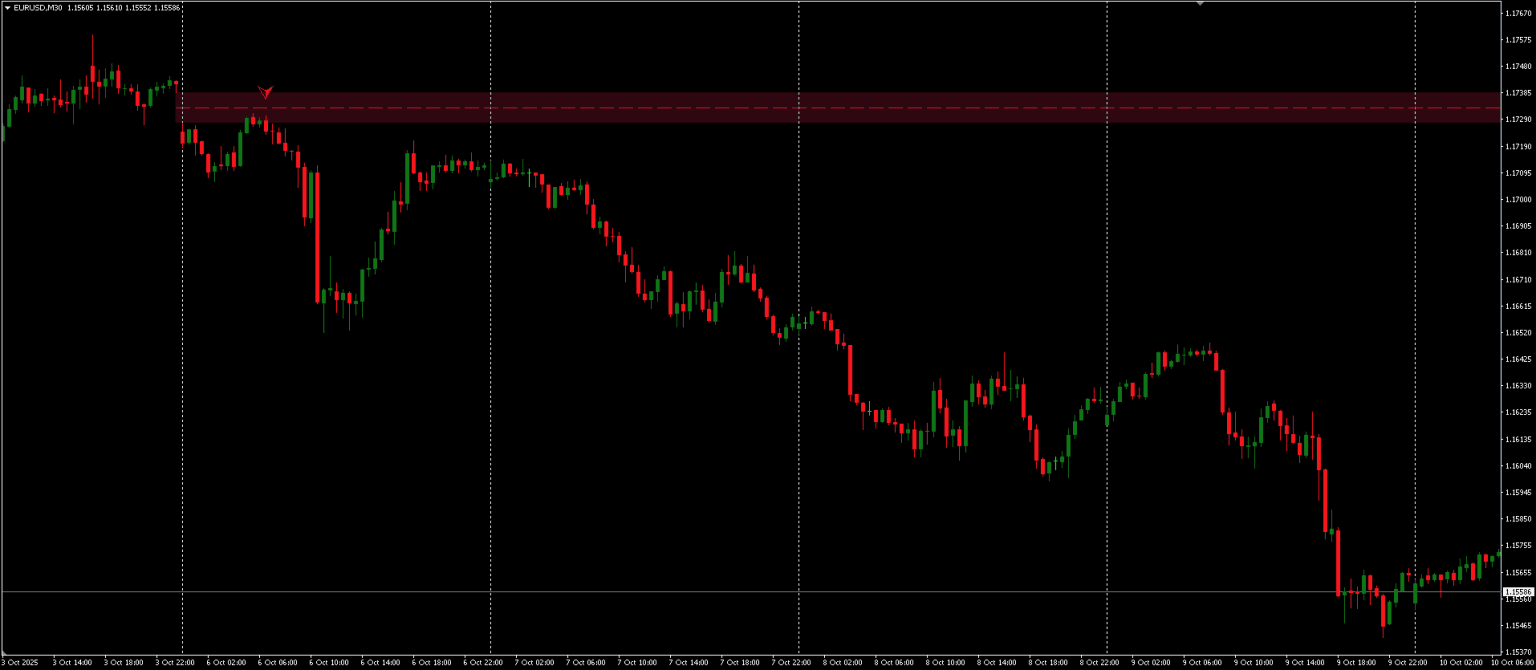Open the EURUSD,M30 chart dropdown triangle
Screen dimensions: 1536x670
coord(7,8)
